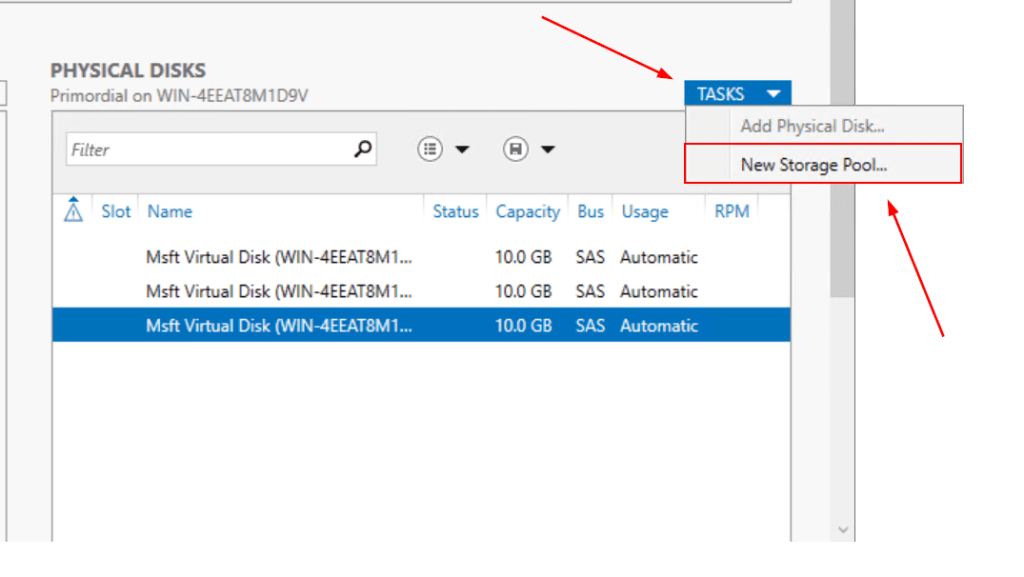Open the TASKS dropdown menu
Viewport: 1024px width, 577px height.
point(737,94)
